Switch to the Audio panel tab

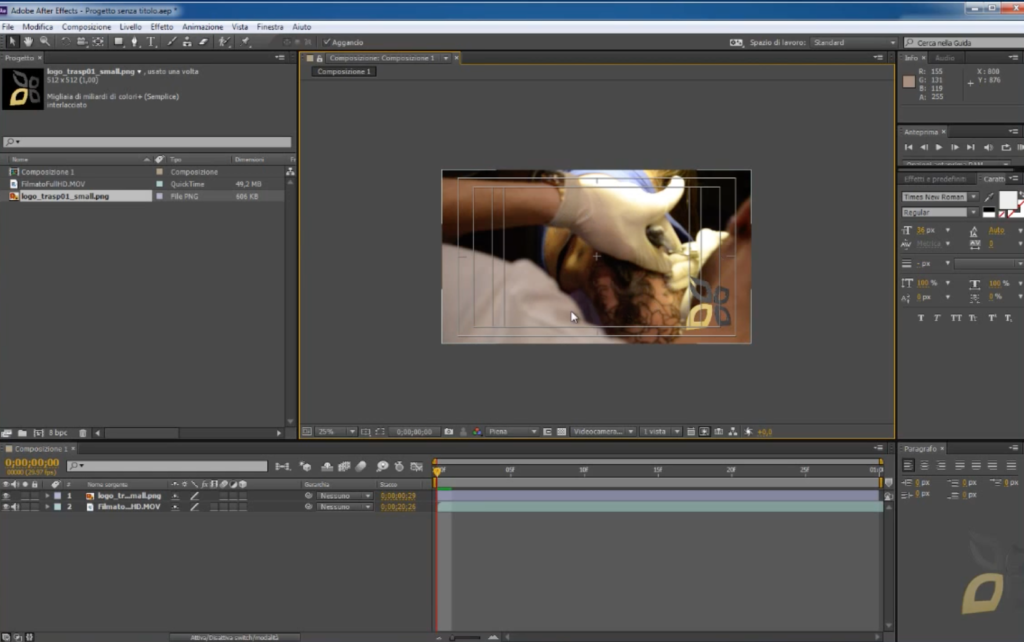point(945,58)
